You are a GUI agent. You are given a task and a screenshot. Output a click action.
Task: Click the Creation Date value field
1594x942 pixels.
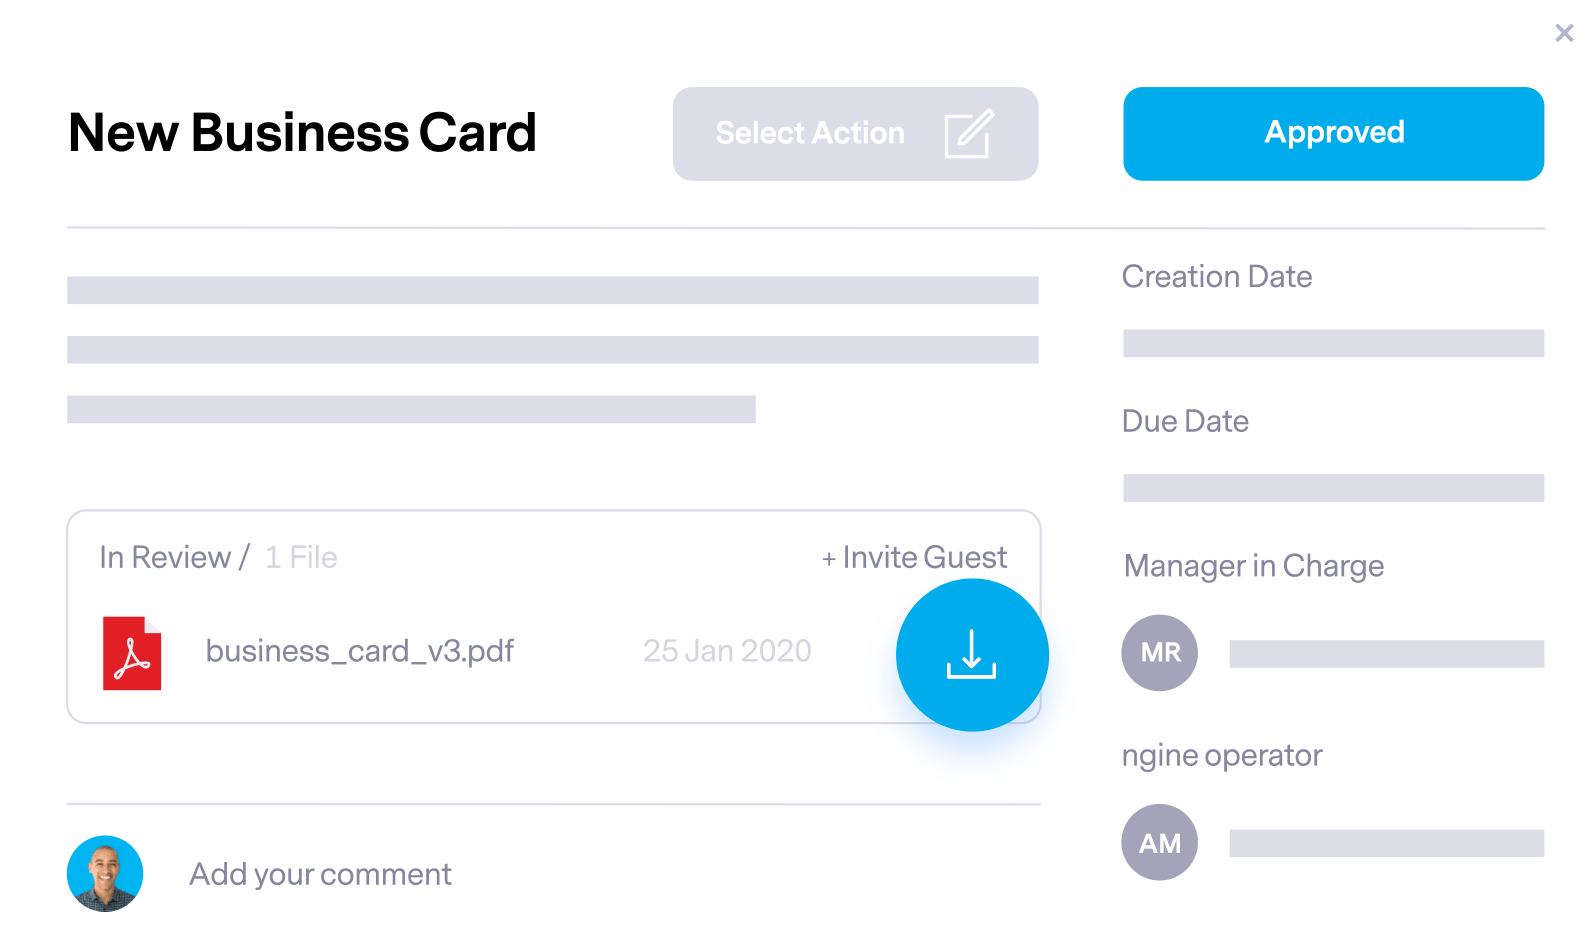(x=1333, y=343)
